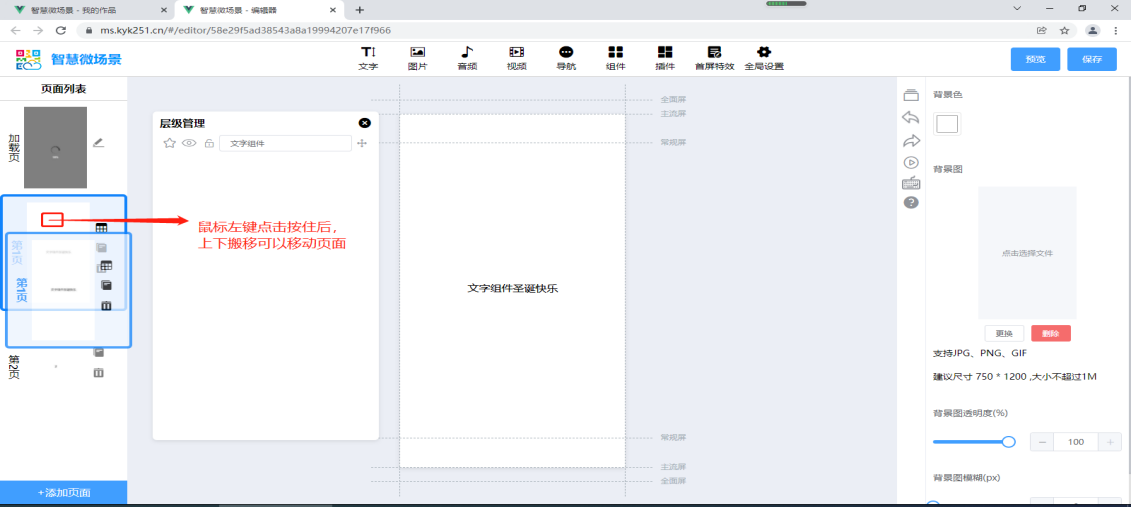Open the 全局设置 global settings menu

tap(764, 58)
